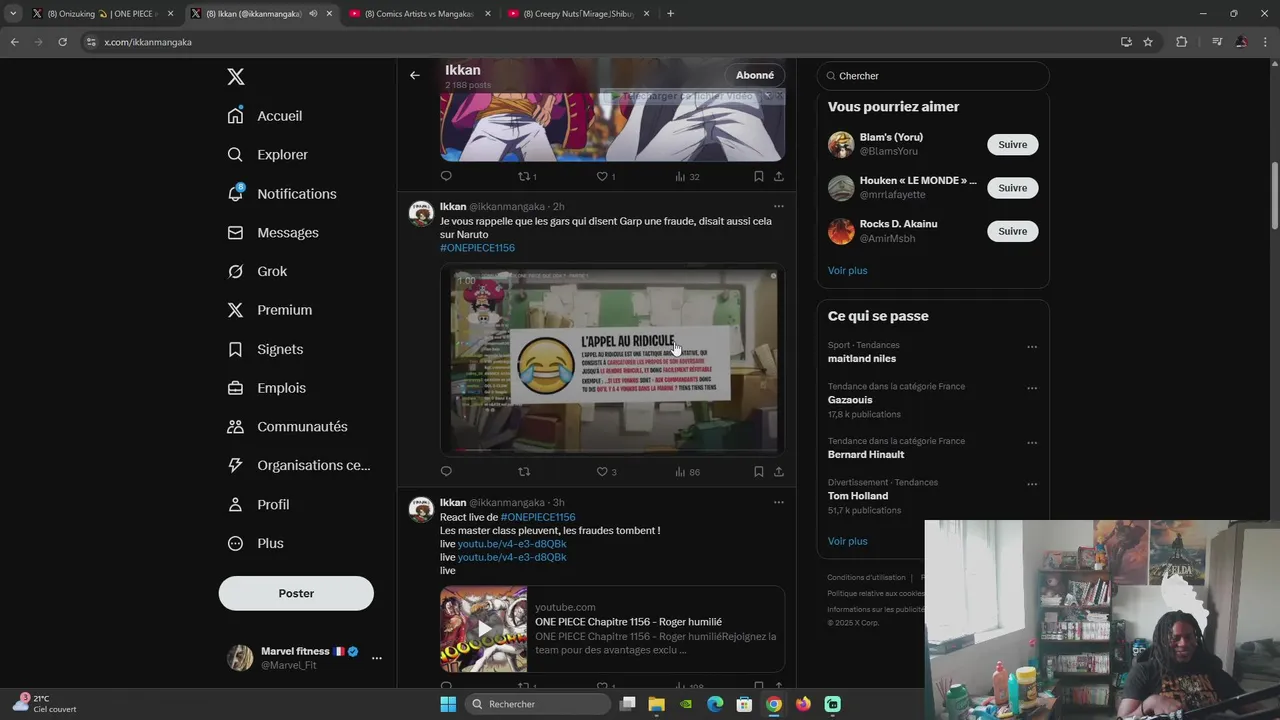Click the Abonné following button
Viewport: 1280px width, 720px height.
pos(755,75)
